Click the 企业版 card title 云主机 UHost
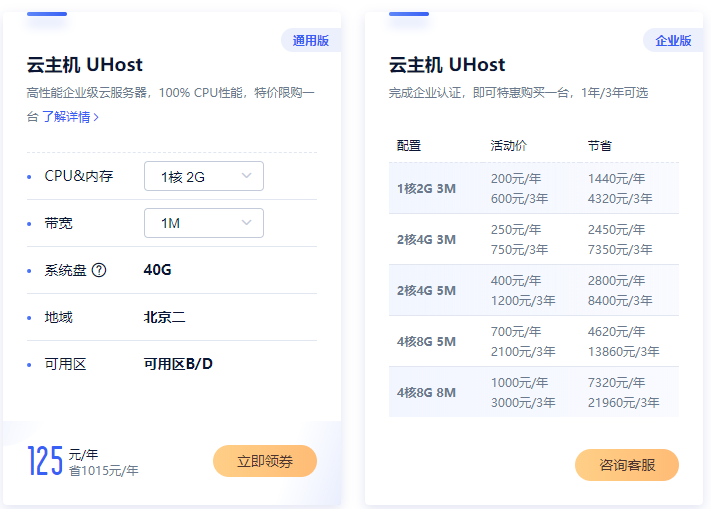The image size is (711, 509). click(447, 65)
